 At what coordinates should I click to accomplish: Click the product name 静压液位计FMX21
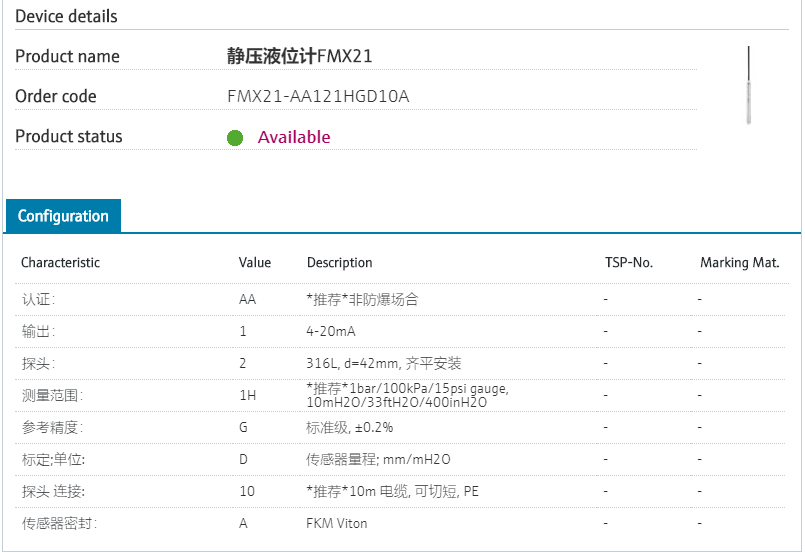[x=300, y=56]
